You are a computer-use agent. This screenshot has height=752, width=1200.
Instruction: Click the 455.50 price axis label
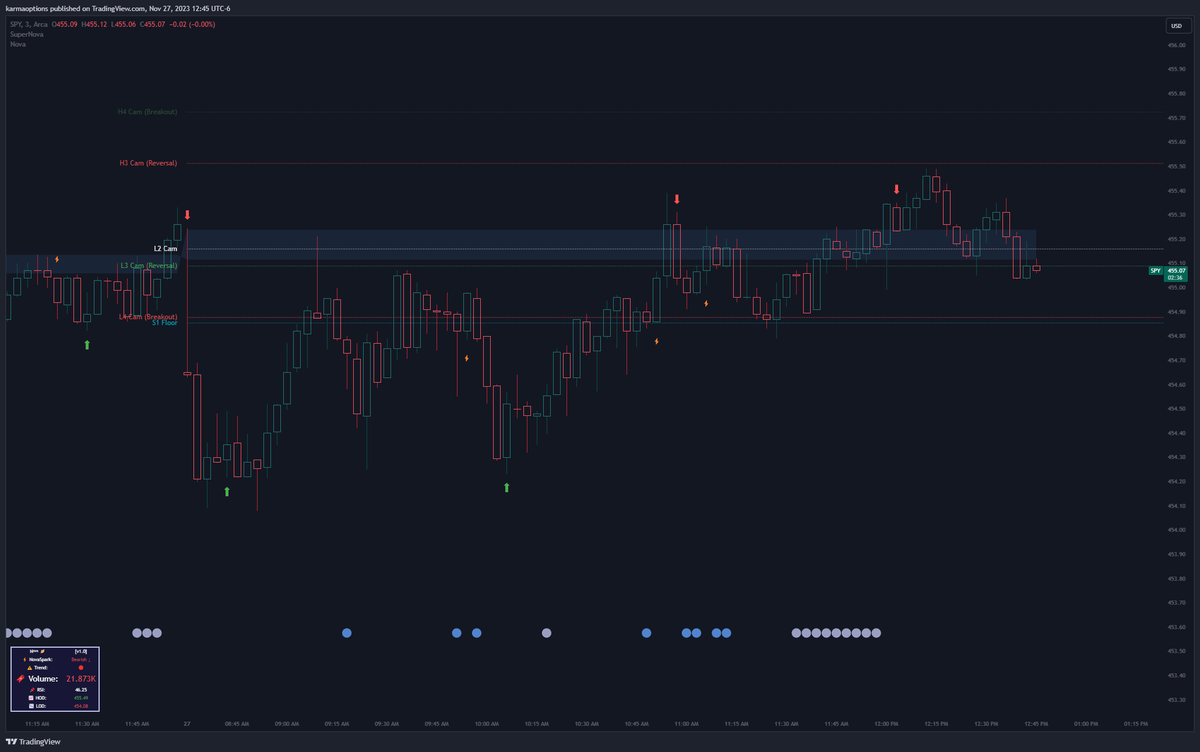(1176, 166)
